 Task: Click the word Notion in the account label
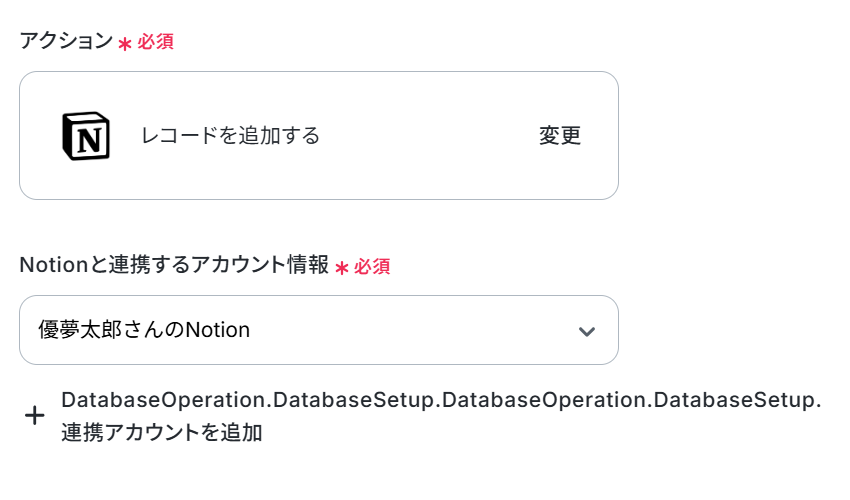(54, 265)
